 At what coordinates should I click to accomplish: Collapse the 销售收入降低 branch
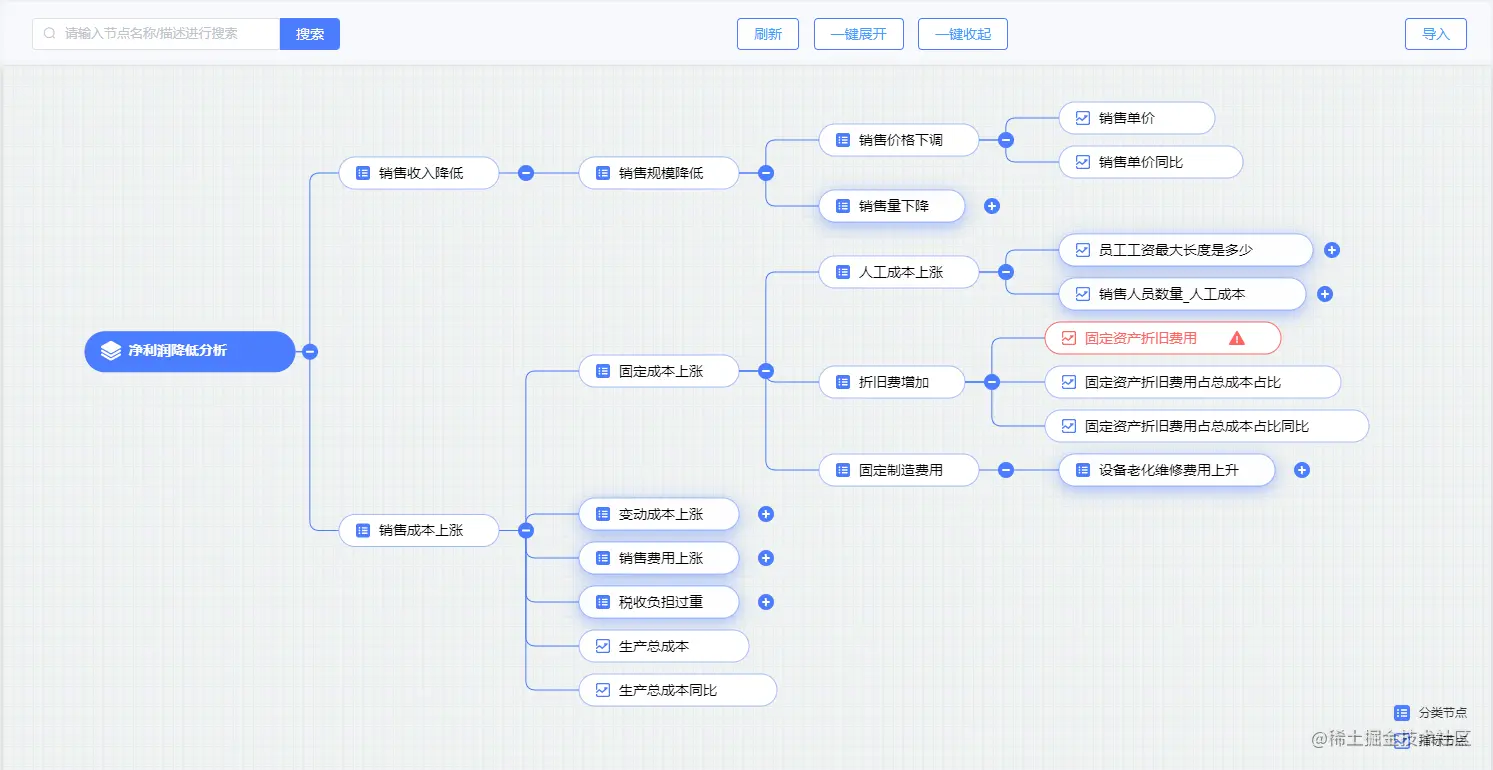pos(526,173)
